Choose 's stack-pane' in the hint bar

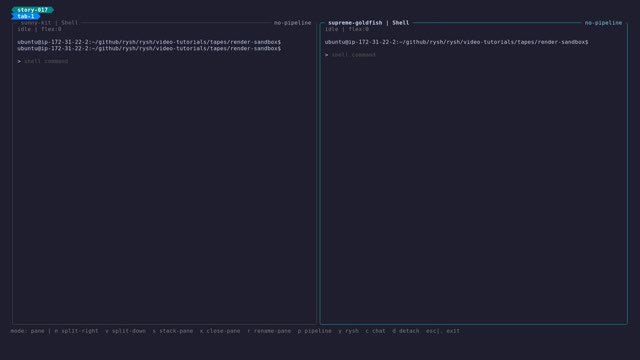click(173, 331)
